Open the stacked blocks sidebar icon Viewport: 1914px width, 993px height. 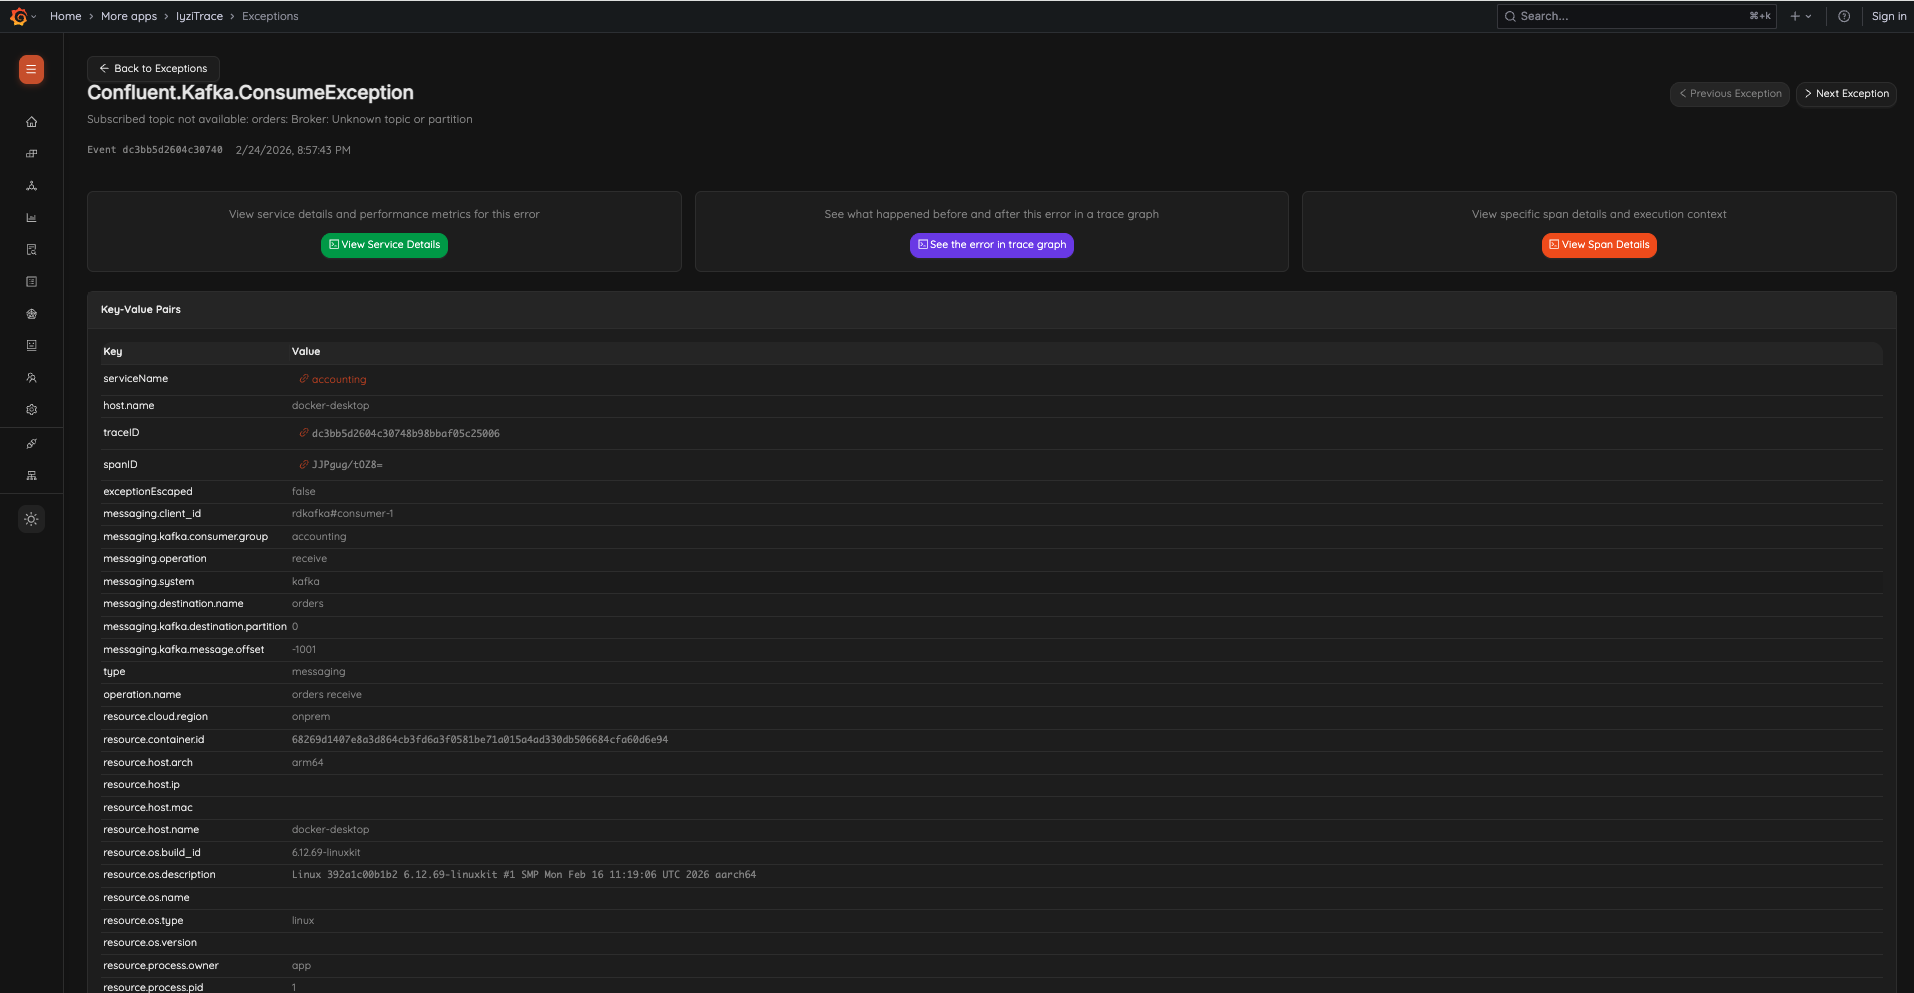pos(31,154)
